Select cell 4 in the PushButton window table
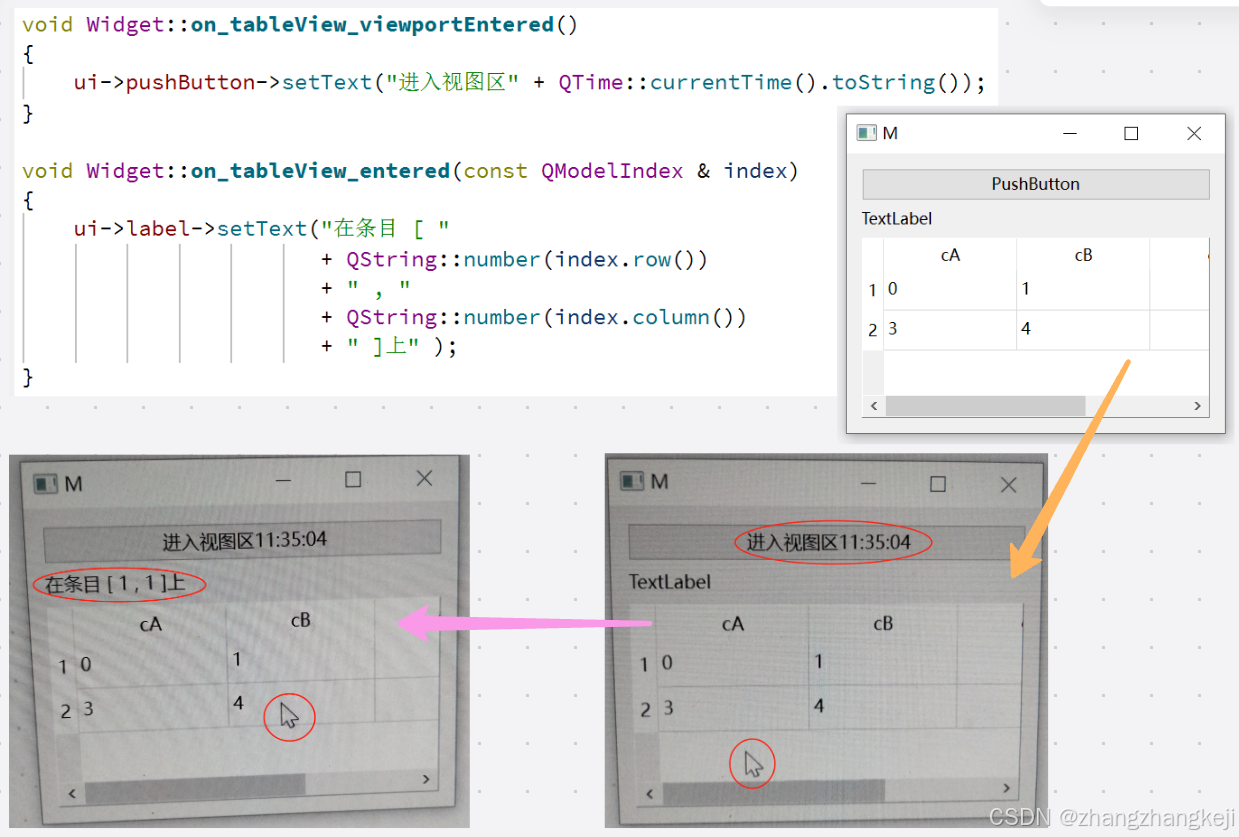This screenshot has height=837, width=1239. point(1083,330)
